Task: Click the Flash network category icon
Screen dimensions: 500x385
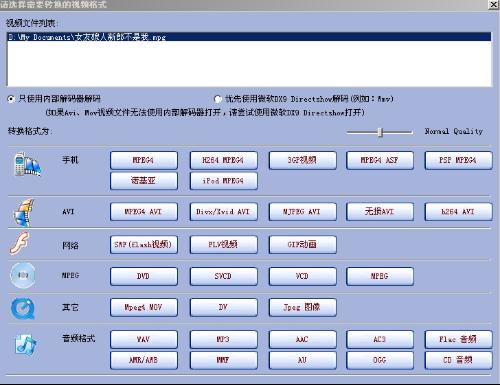Action: pos(19,243)
